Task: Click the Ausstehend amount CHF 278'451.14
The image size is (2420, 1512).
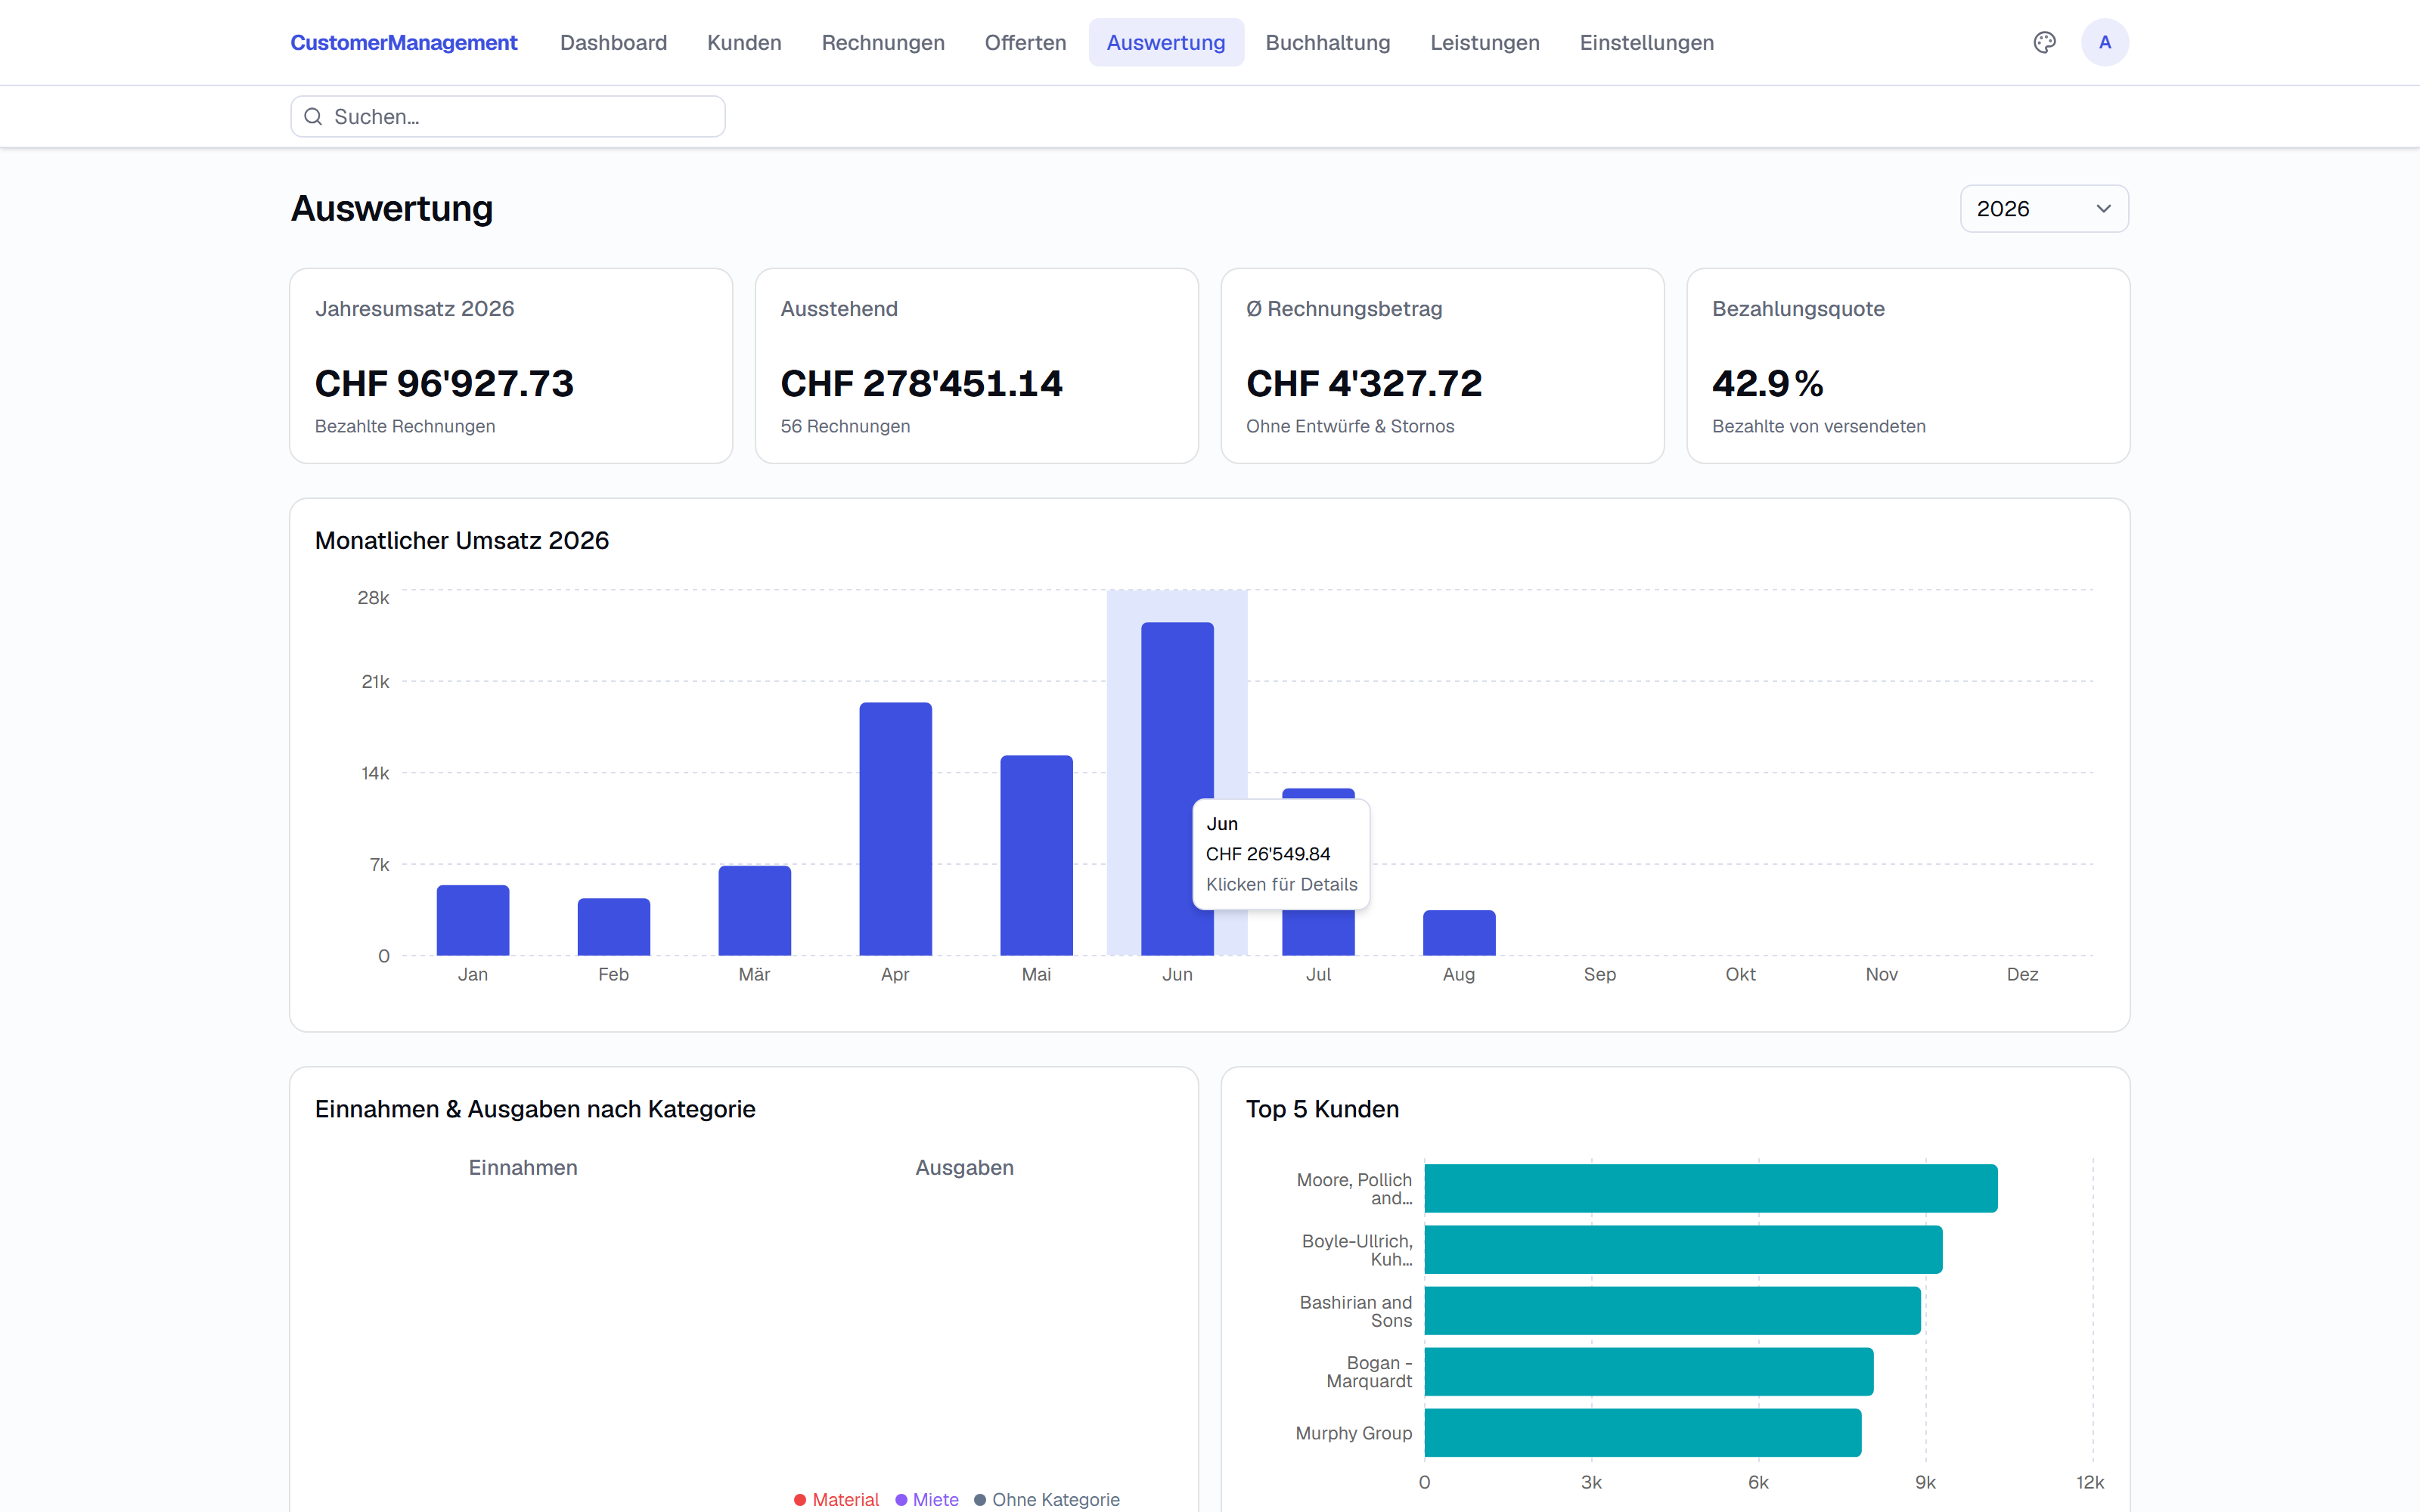Action: (x=921, y=383)
